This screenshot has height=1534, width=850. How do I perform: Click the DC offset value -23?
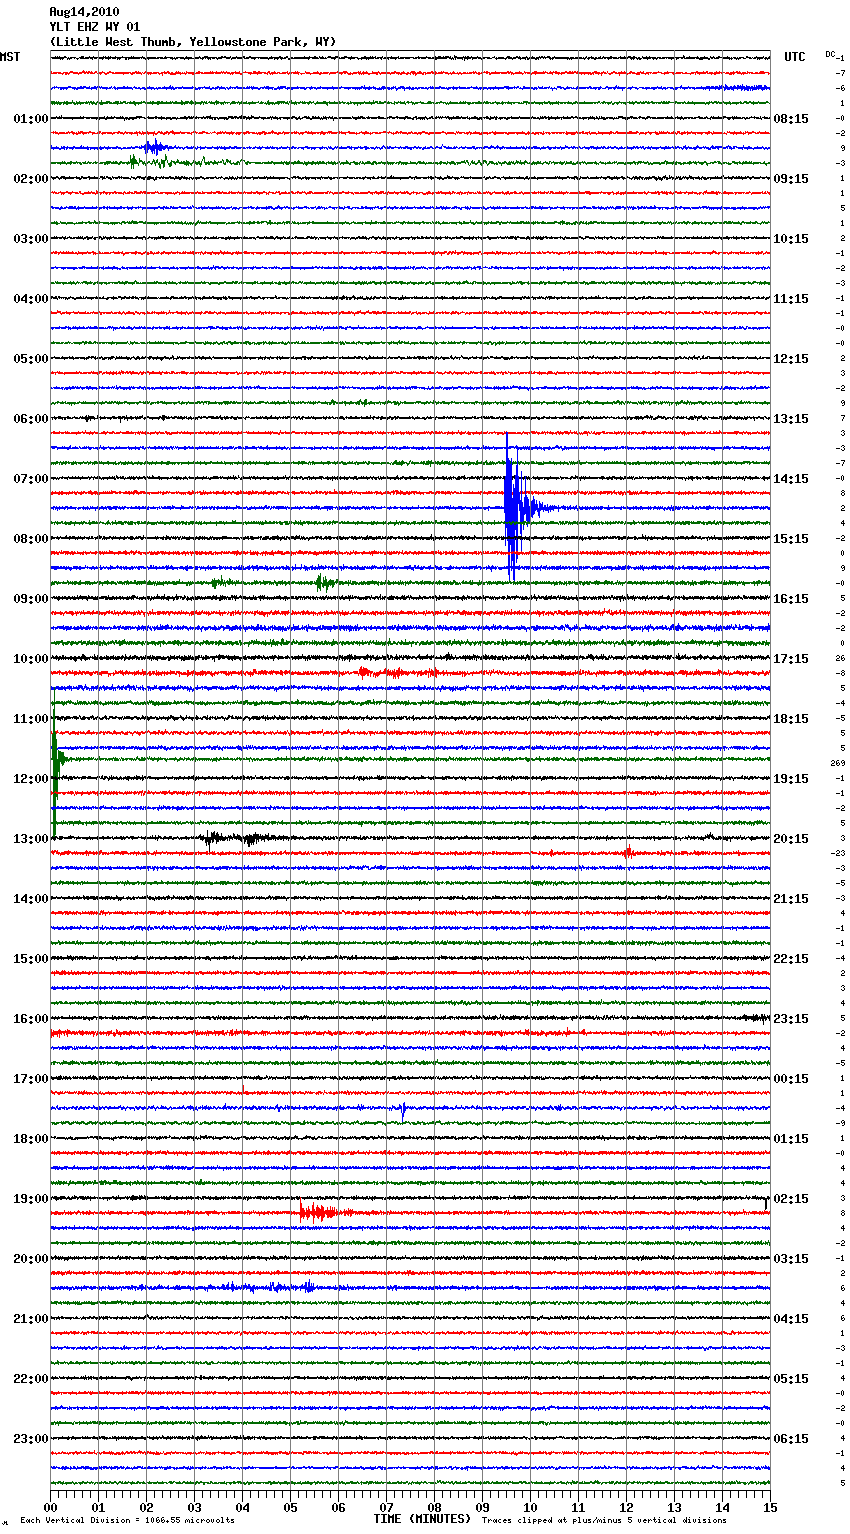(838, 854)
